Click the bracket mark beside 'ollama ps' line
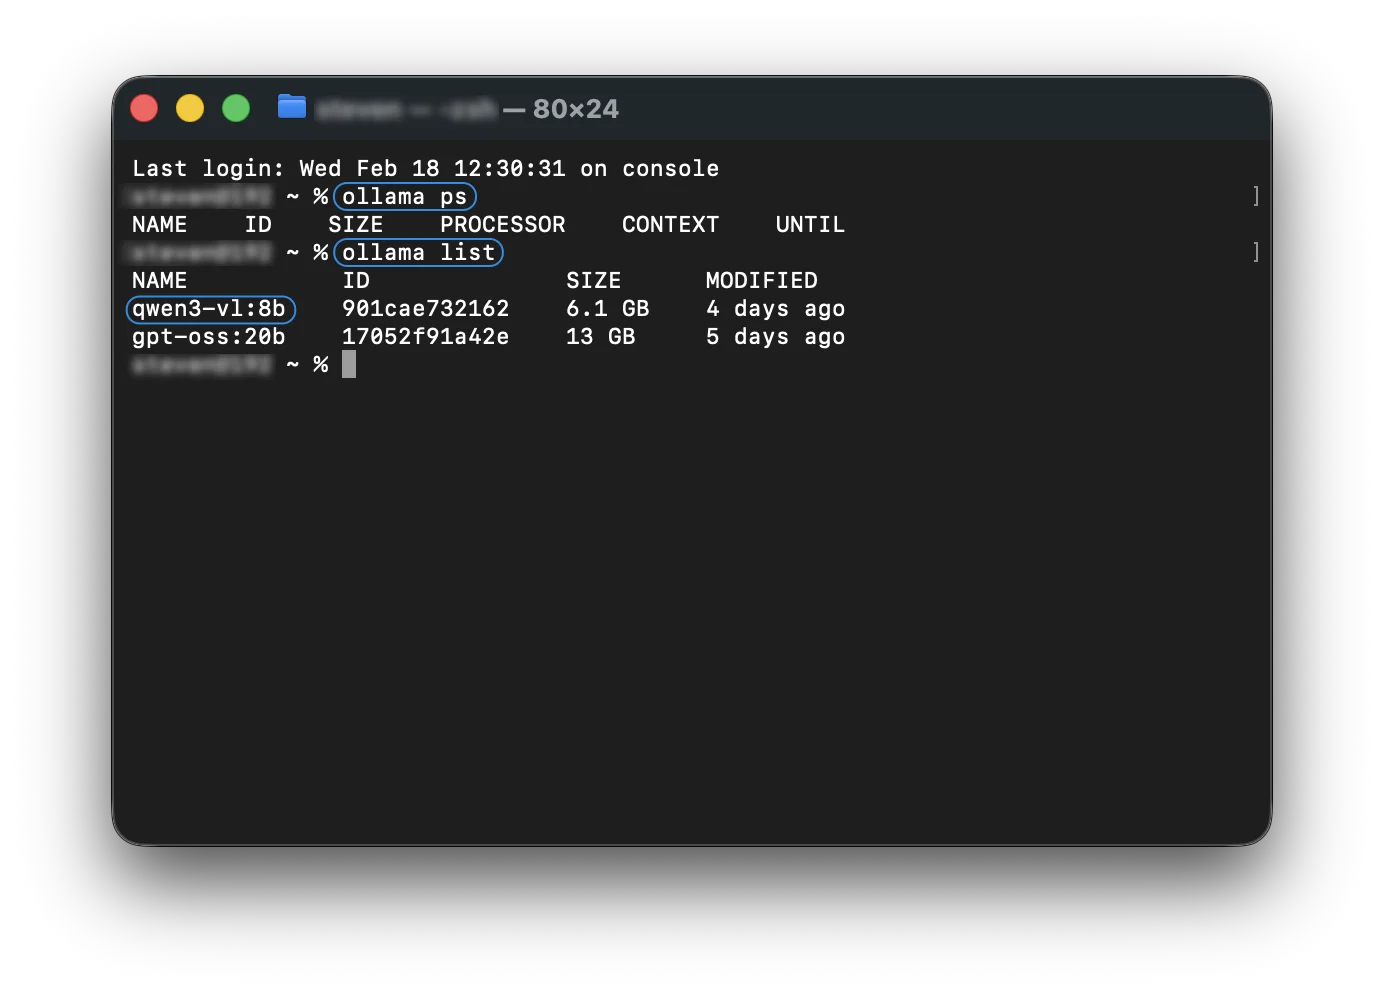The width and height of the screenshot is (1384, 994). 1256,197
